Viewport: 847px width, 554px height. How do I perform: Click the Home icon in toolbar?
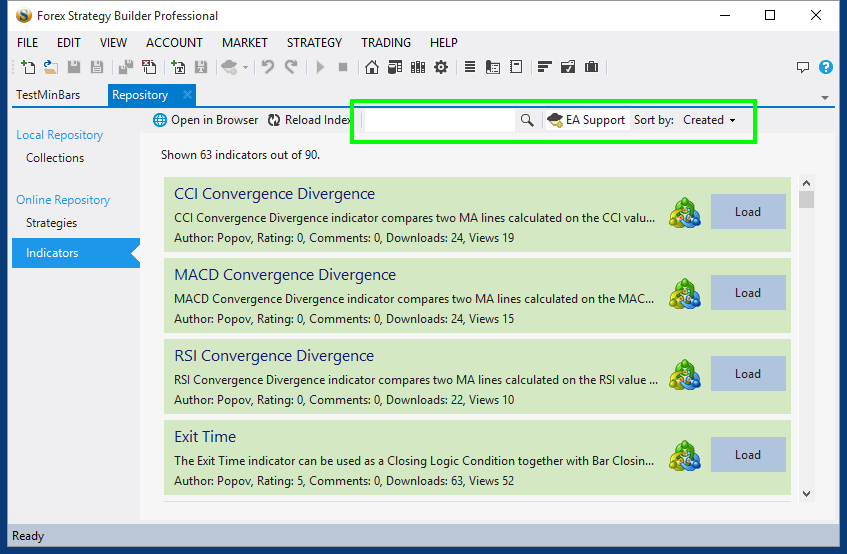[x=372, y=68]
